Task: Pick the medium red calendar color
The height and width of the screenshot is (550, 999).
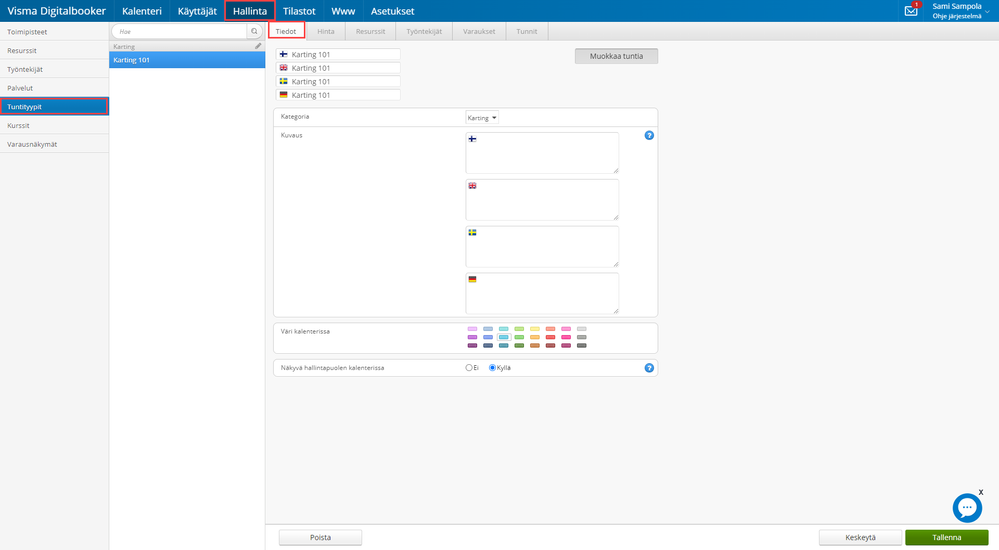Action: coord(550,337)
